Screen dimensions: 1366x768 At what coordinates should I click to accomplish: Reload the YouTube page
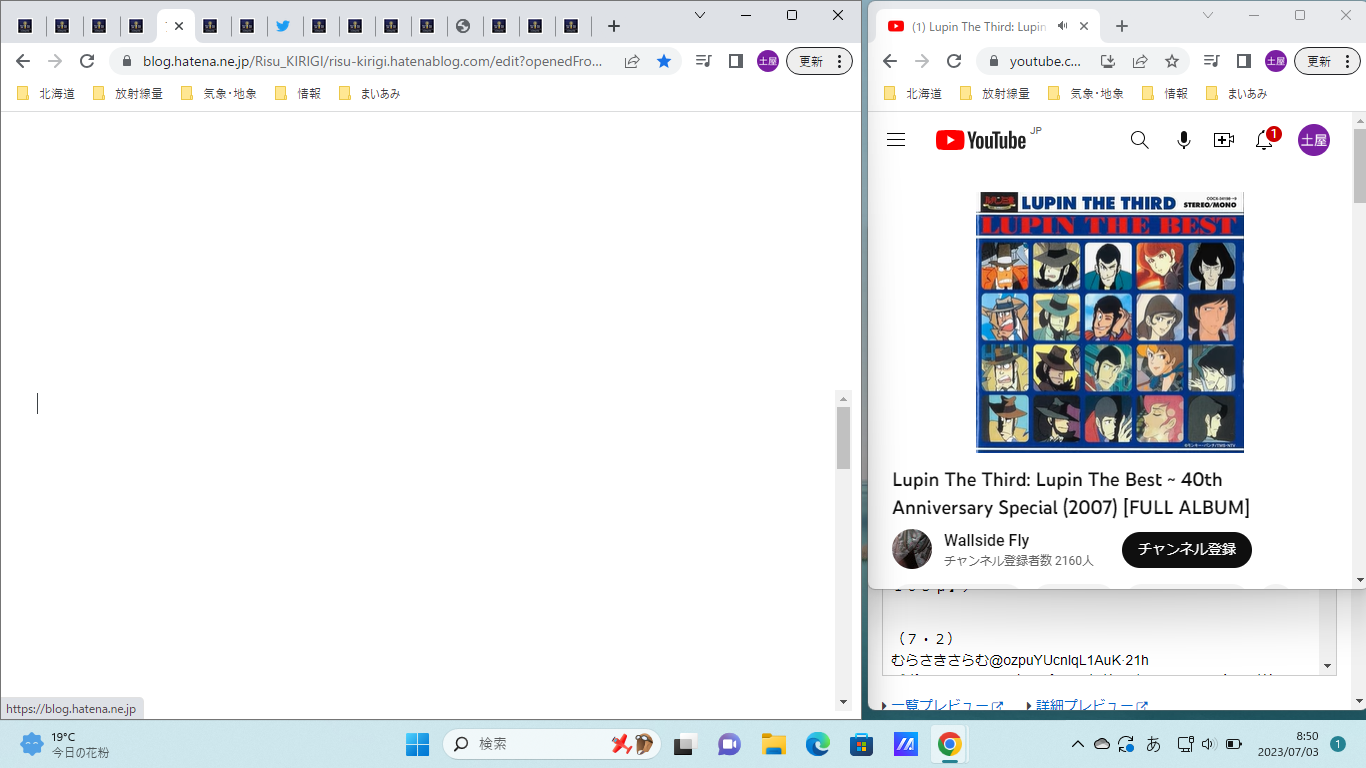(954, 61)
